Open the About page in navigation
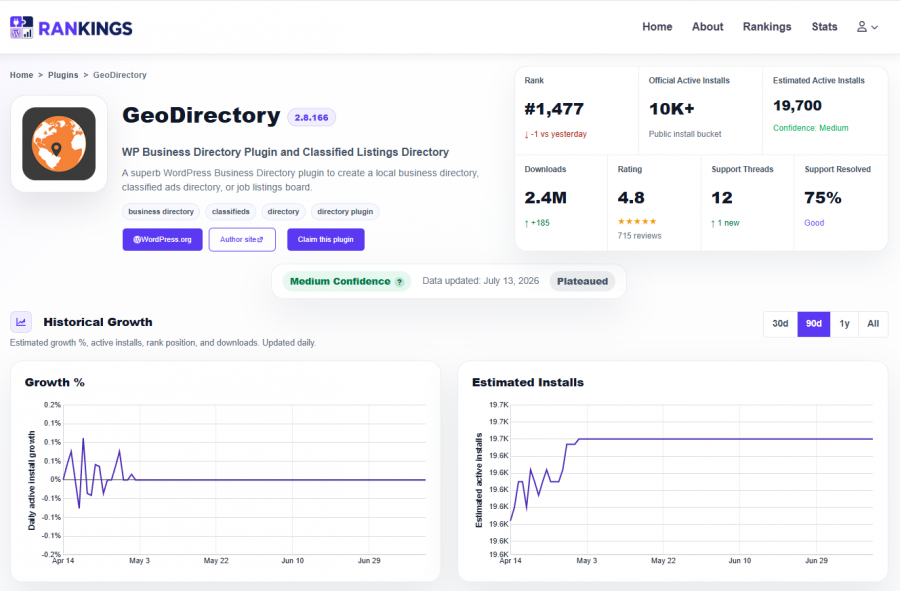 (x=707, y=27)
